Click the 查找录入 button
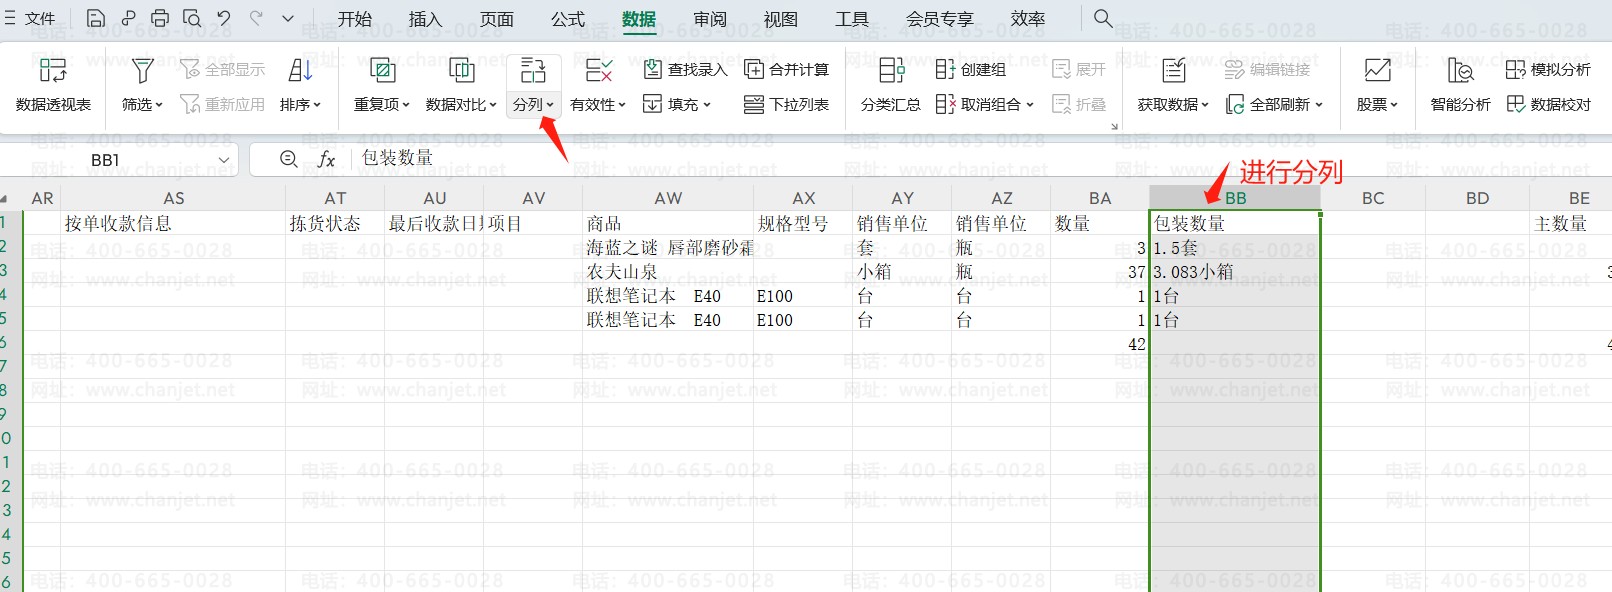Viewport: 1612px width, 592px height. coord(685,69)
